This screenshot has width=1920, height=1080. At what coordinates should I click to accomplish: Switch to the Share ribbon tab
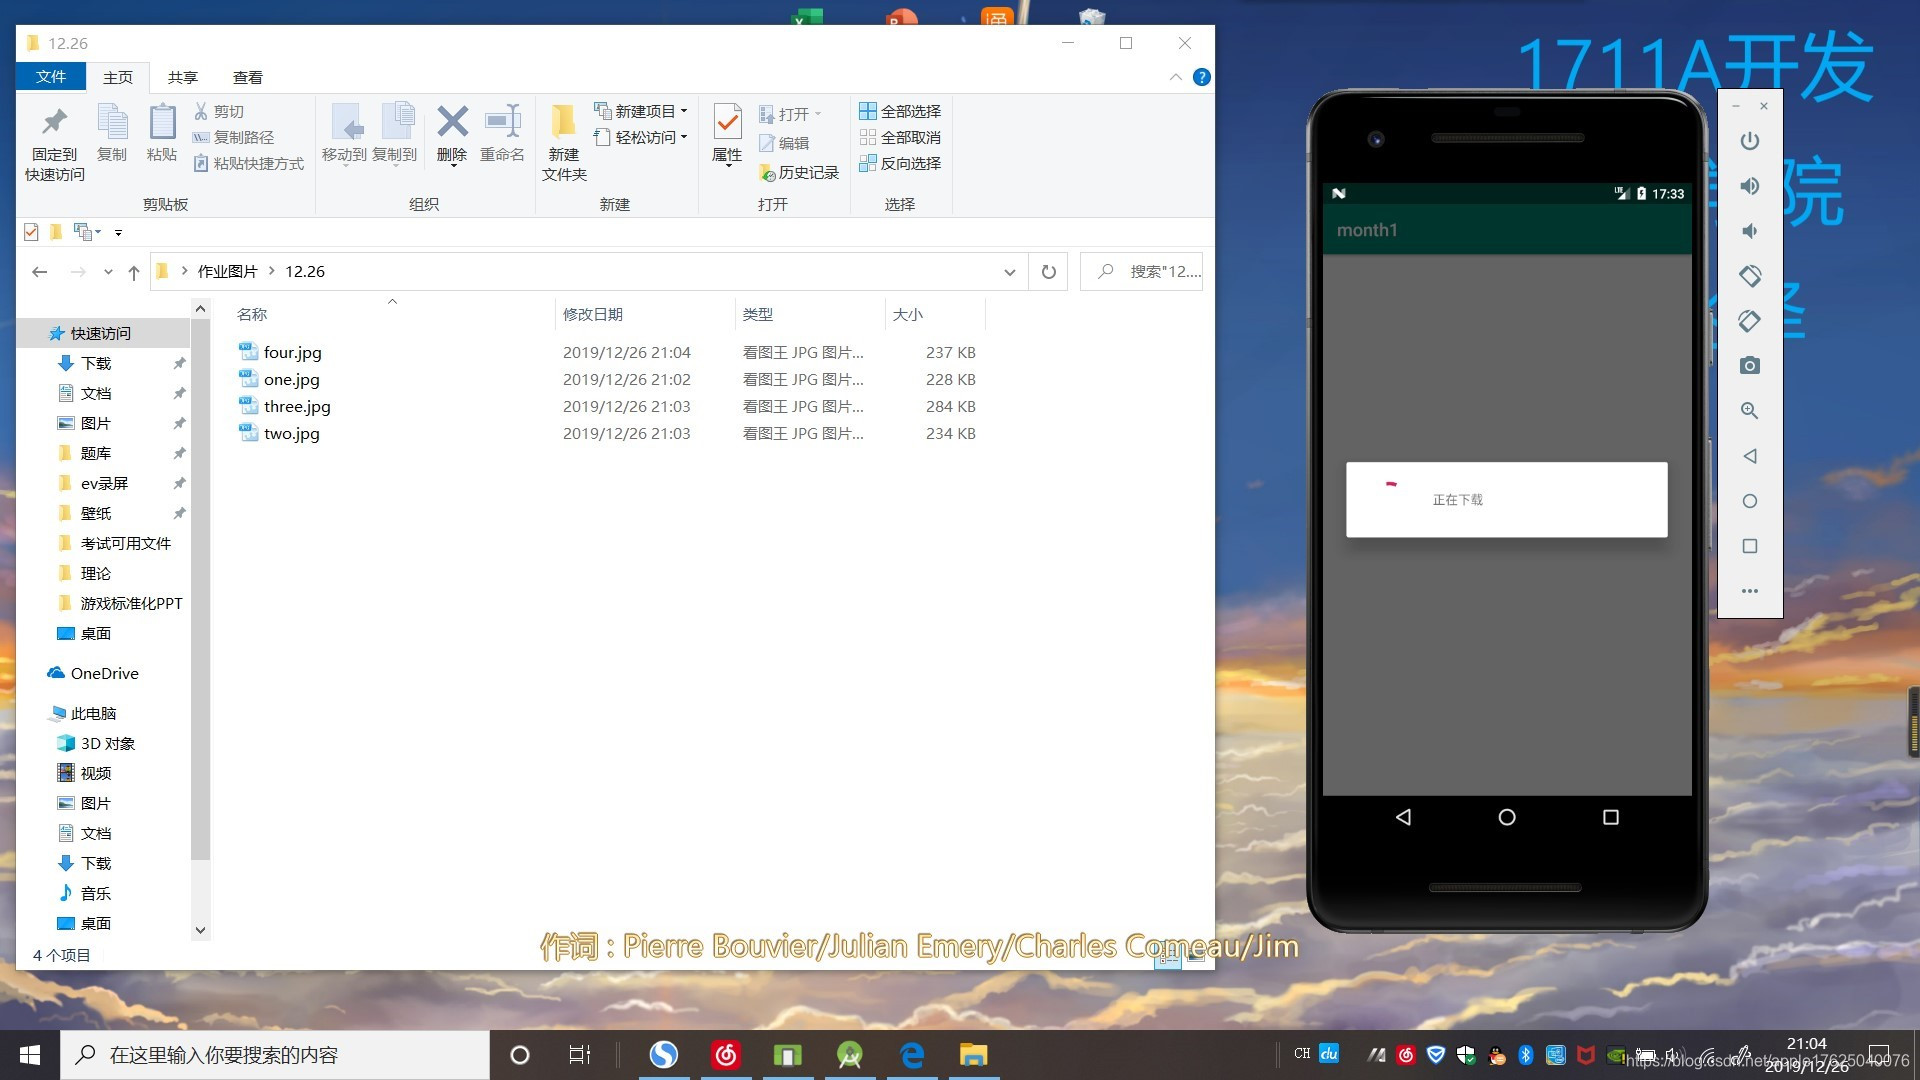182,77
